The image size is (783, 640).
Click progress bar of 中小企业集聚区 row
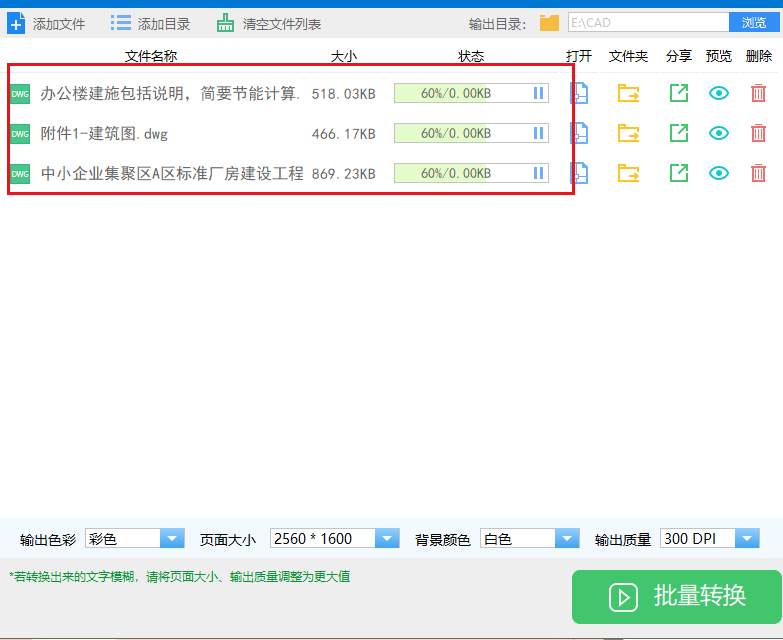point(471,173)
